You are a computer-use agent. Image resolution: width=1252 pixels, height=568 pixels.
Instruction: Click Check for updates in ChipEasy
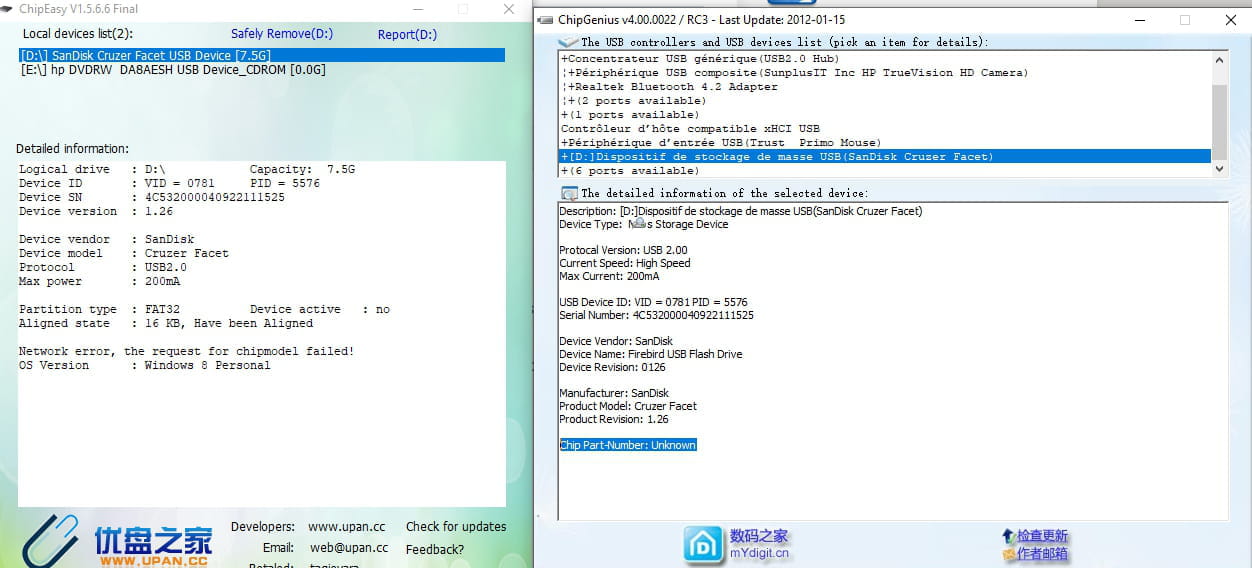(x=456, y=526)
